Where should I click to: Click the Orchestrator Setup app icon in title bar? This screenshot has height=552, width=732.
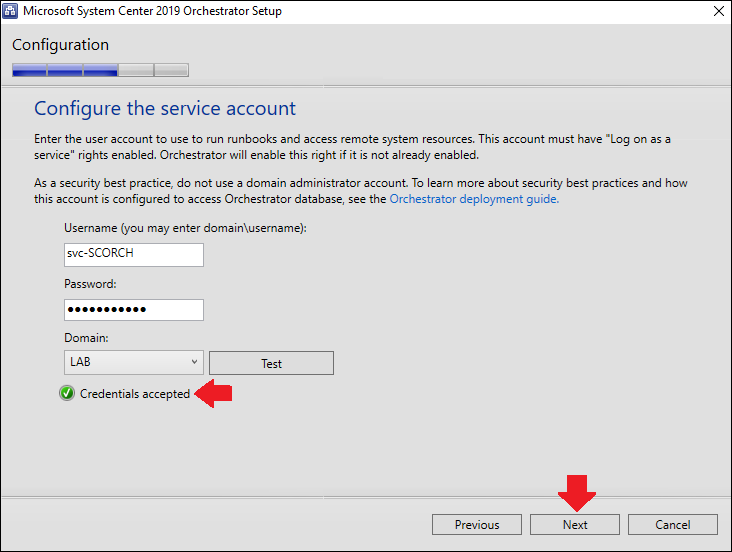click(x=10, y=11)
